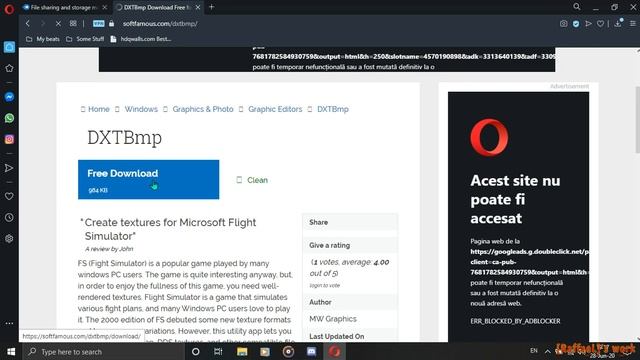
Task: Stop loading the page
Action: pos(58,24)
